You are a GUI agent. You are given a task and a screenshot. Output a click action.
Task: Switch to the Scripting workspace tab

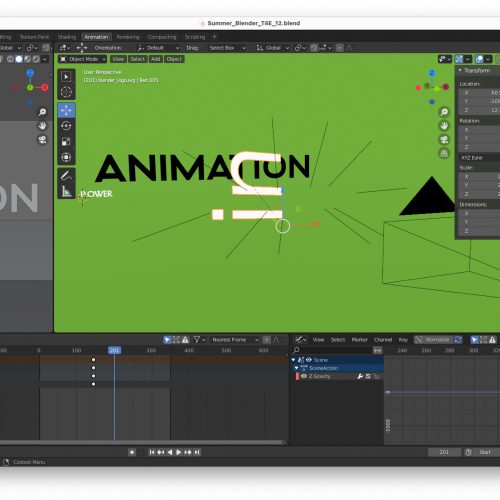(x=195, y=37)
